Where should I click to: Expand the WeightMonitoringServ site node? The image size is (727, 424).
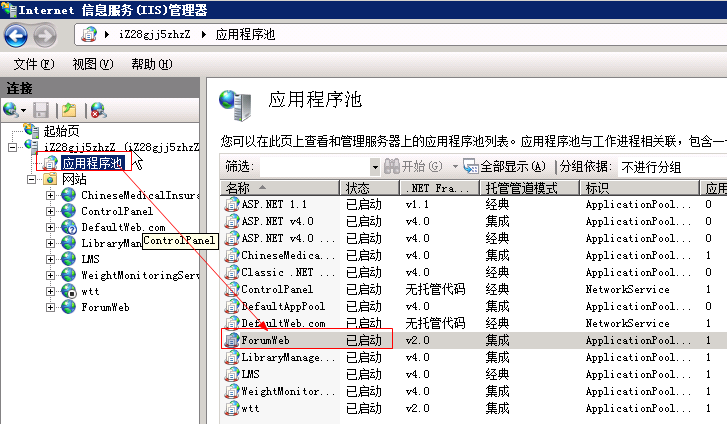coord(50,275)
